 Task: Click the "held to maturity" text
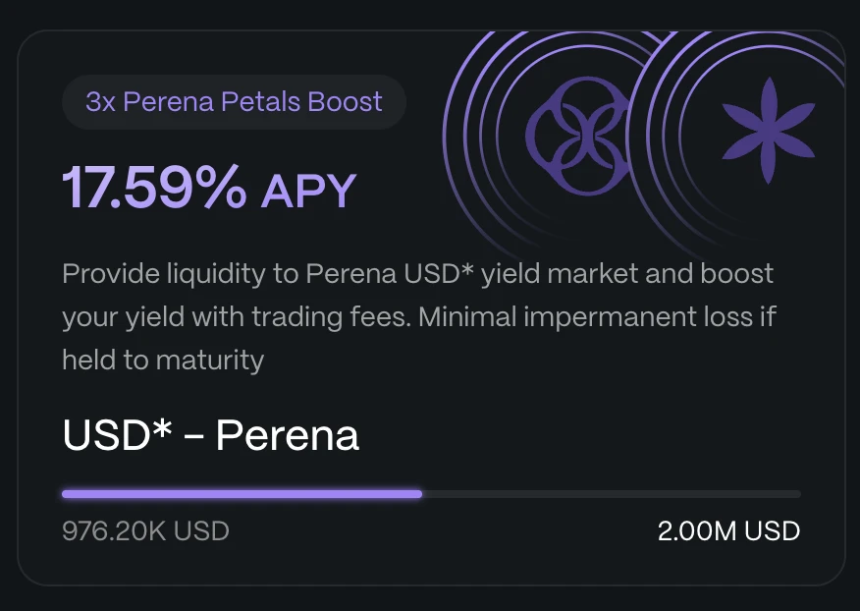pyautogui.click(x=163, y=360)
